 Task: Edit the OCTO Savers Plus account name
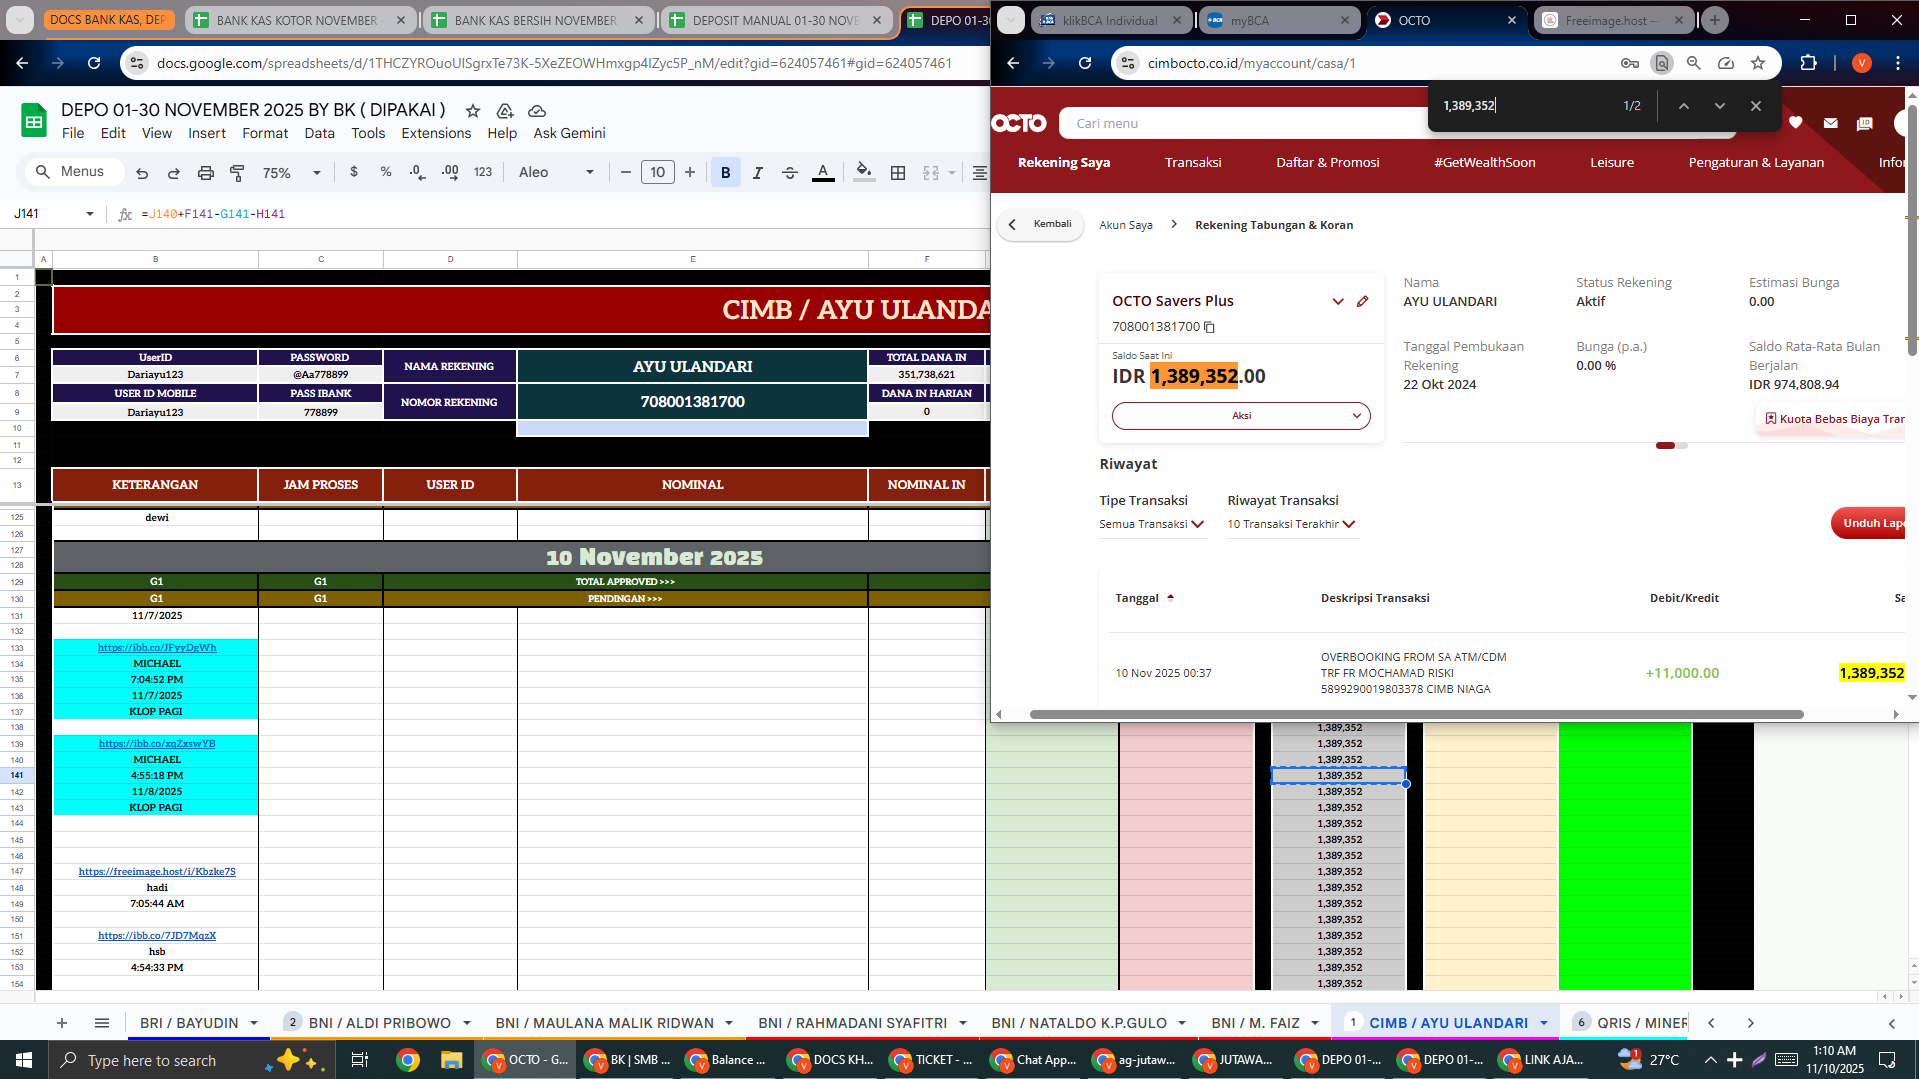1362,301
